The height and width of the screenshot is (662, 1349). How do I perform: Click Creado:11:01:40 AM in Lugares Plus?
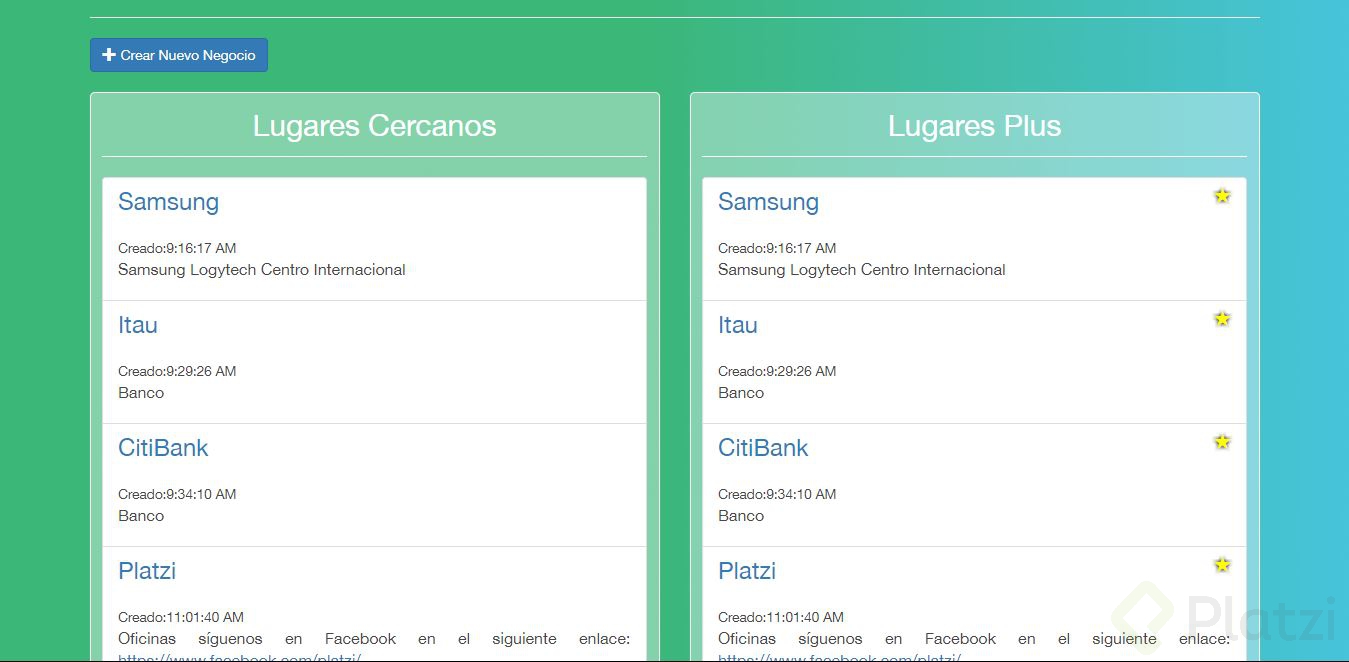(x=781, y=617)
